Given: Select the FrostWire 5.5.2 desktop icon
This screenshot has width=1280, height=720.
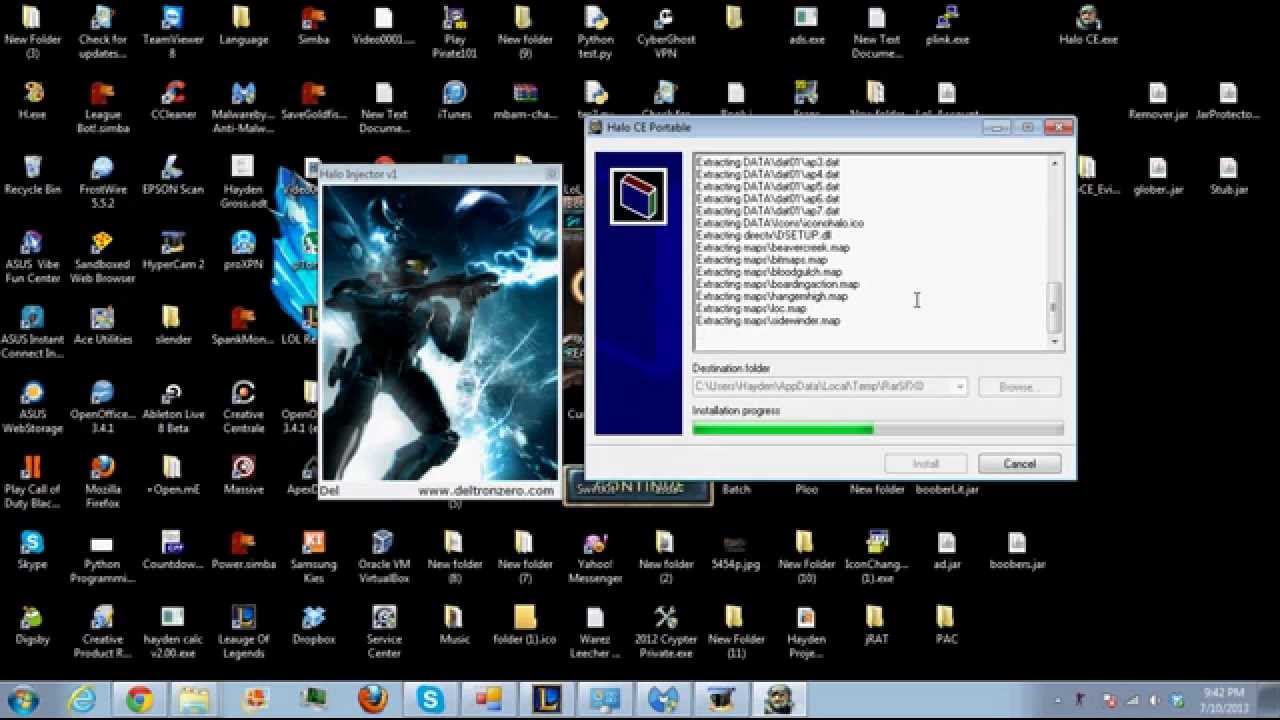Looking at the screenshot, I should (102, 182).
